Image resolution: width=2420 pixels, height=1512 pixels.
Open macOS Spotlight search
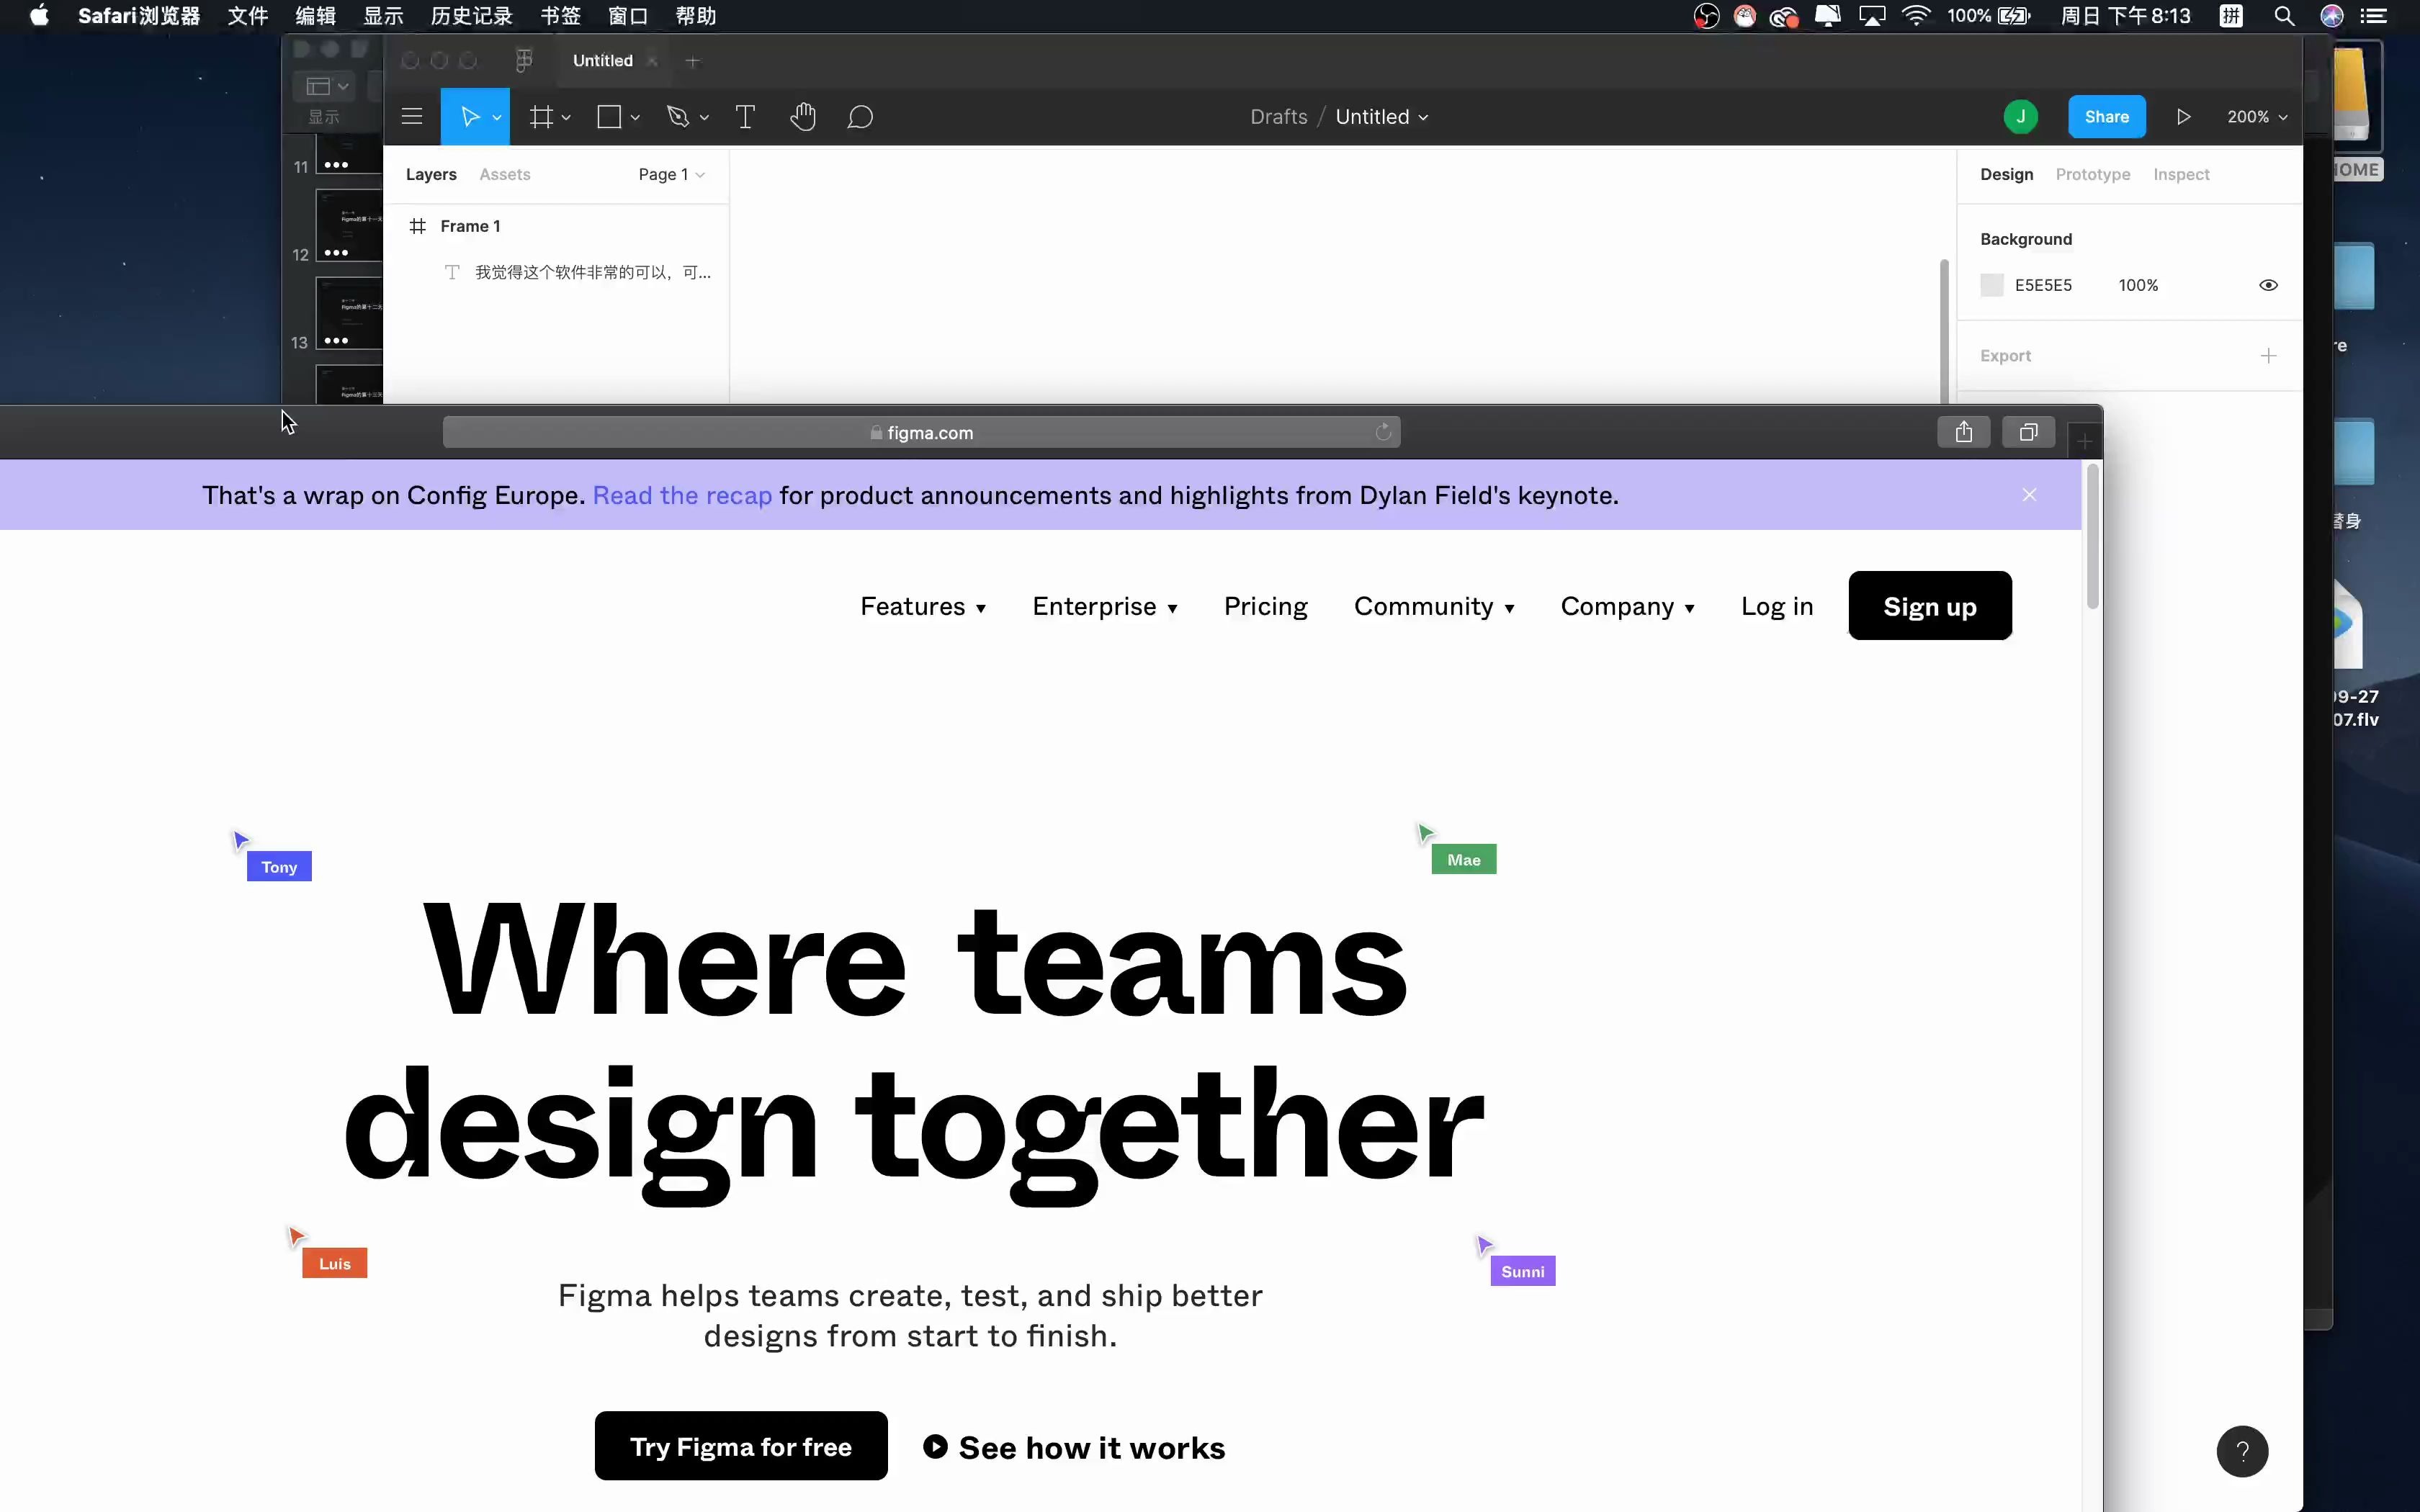2284,16
